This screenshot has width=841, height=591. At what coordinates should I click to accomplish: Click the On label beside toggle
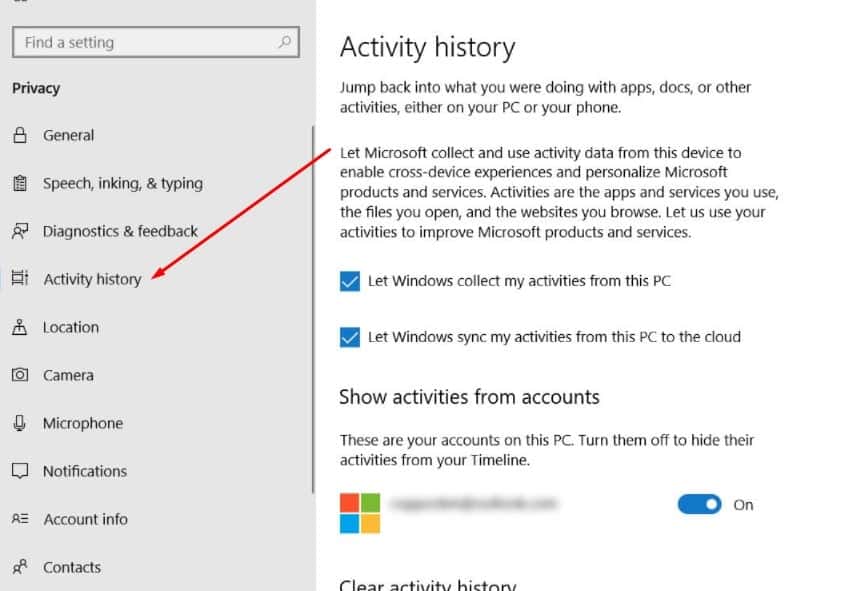click(x=743, y=505)
